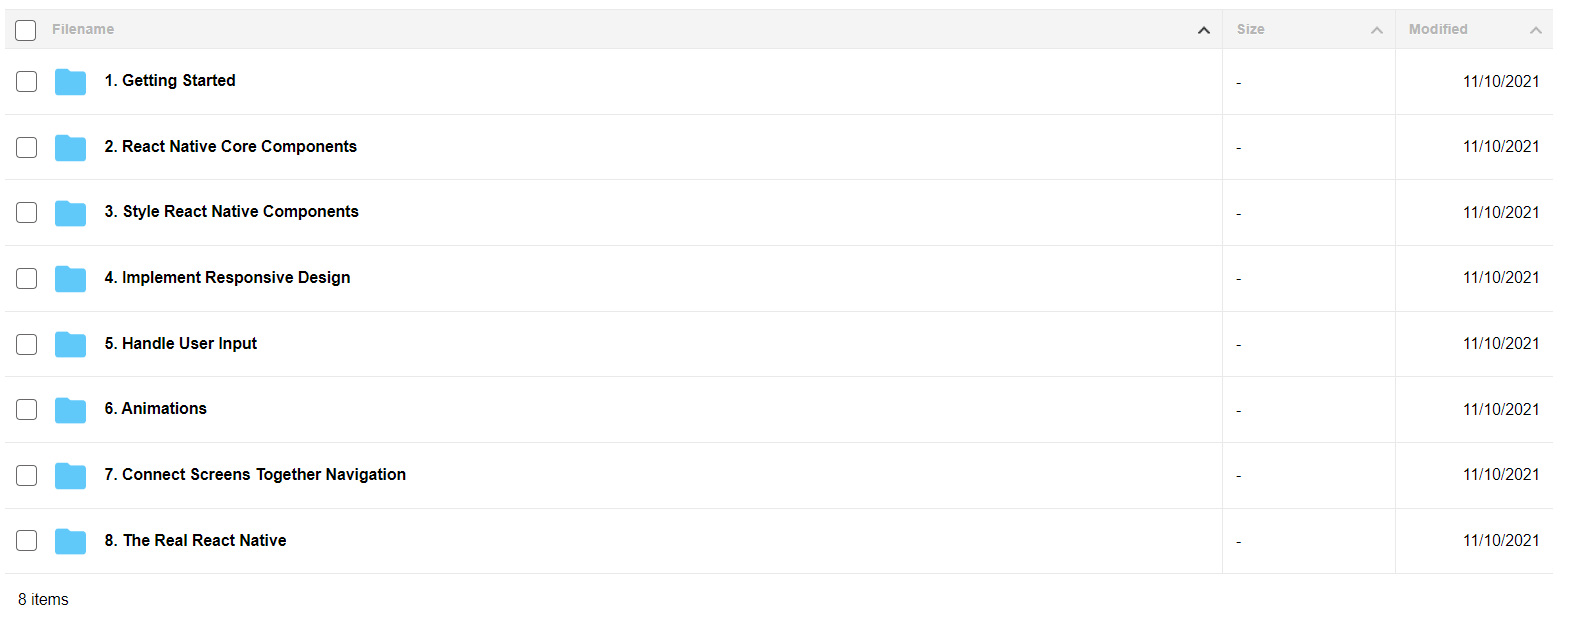This screenshot has width=1578, height=619.
Task: Tick the checkbox for '1. Getting Started'
Action: 27,81
